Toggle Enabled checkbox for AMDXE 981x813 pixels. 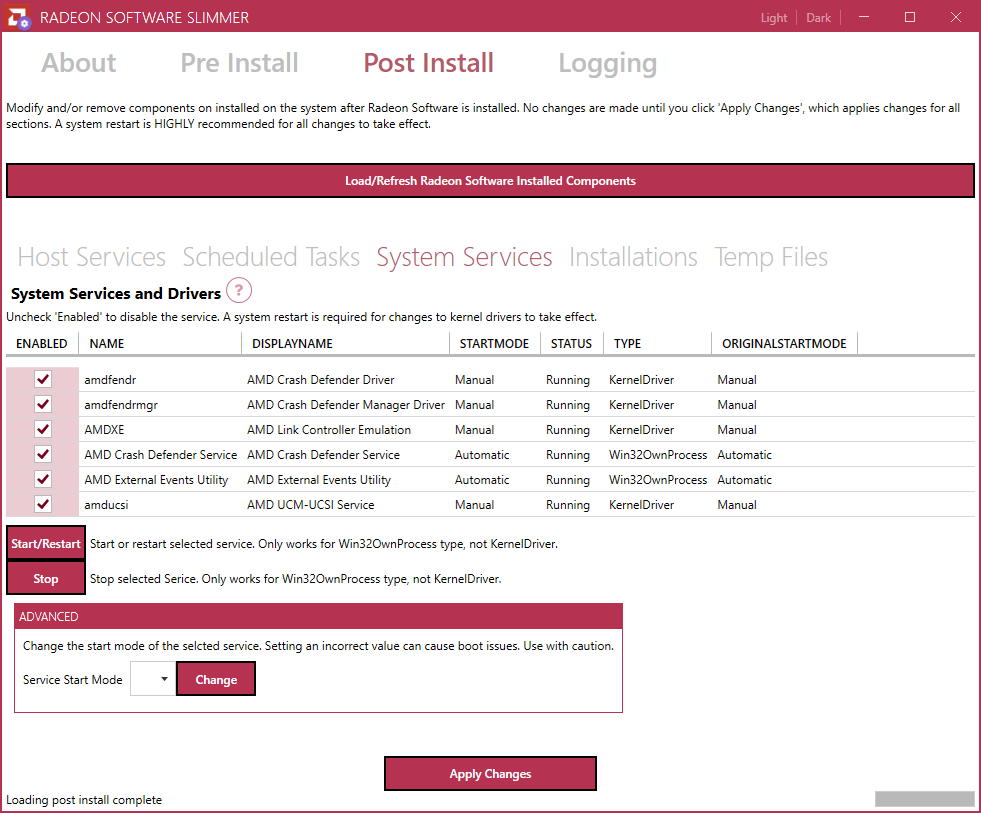43,429
